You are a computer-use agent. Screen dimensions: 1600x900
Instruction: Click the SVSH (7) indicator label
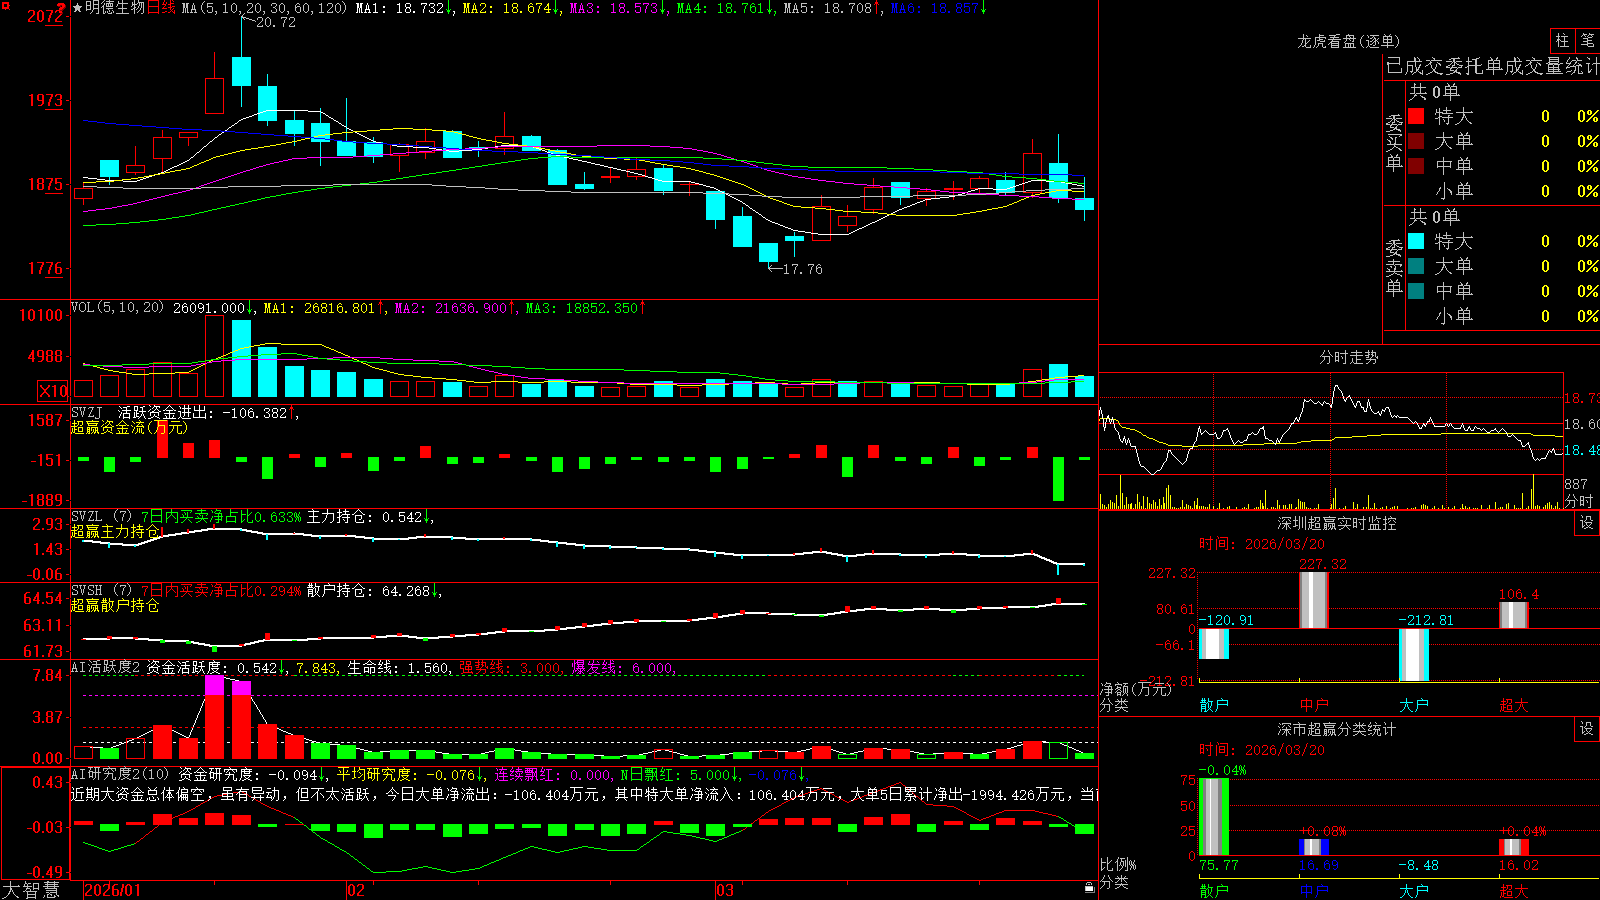101,591
